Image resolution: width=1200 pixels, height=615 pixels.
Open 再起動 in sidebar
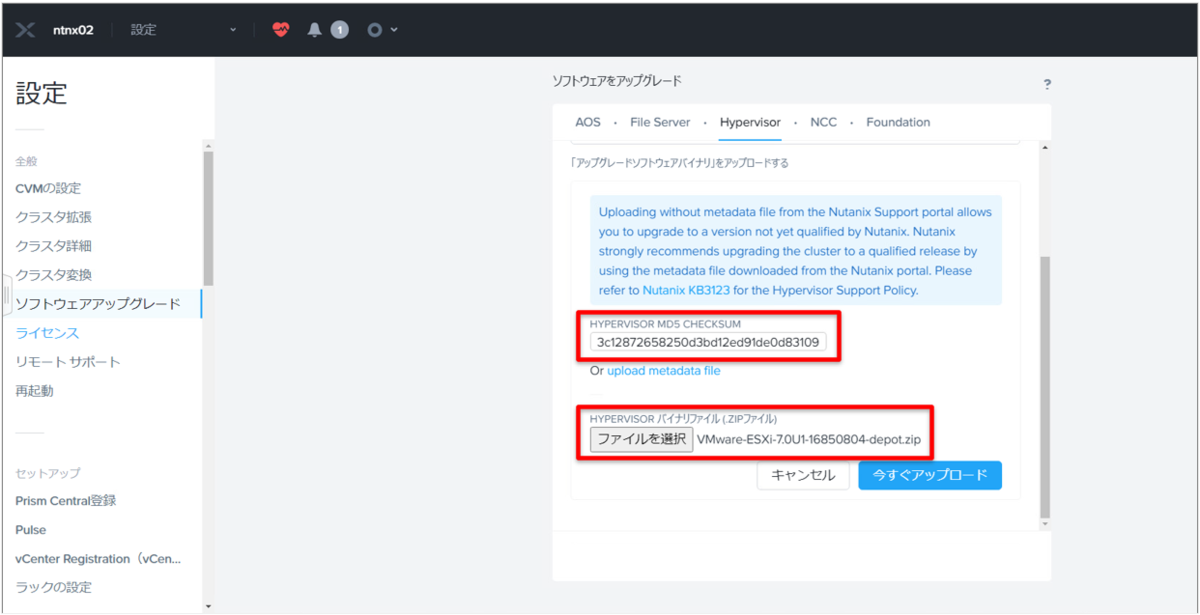(34, 391)
